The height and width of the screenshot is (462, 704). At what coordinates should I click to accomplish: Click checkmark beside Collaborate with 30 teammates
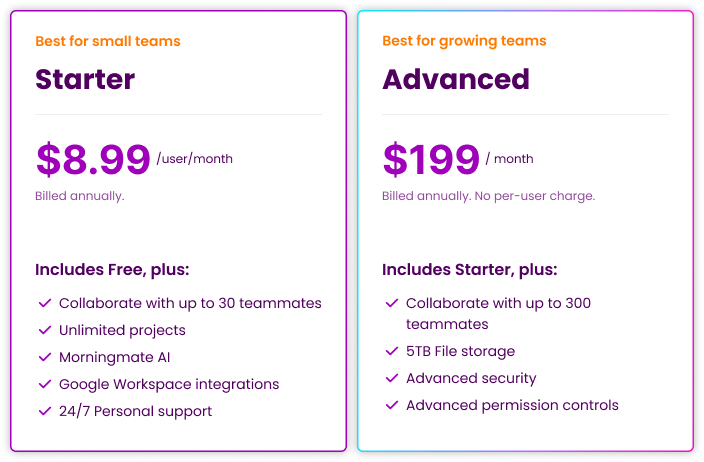(44, 303)
